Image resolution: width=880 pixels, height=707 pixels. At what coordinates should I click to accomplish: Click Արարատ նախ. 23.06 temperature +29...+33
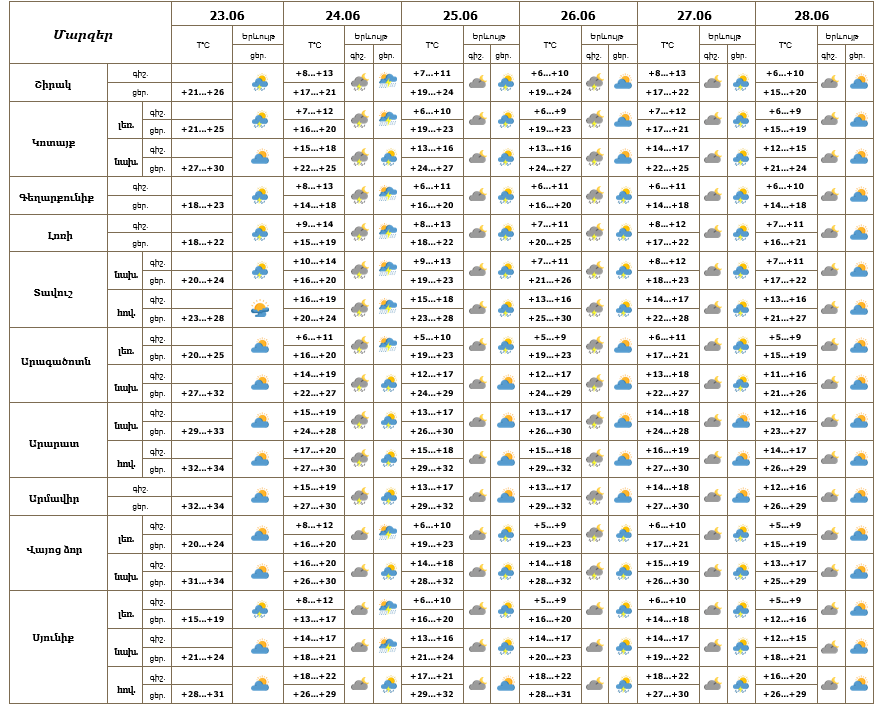coord(203,431)
